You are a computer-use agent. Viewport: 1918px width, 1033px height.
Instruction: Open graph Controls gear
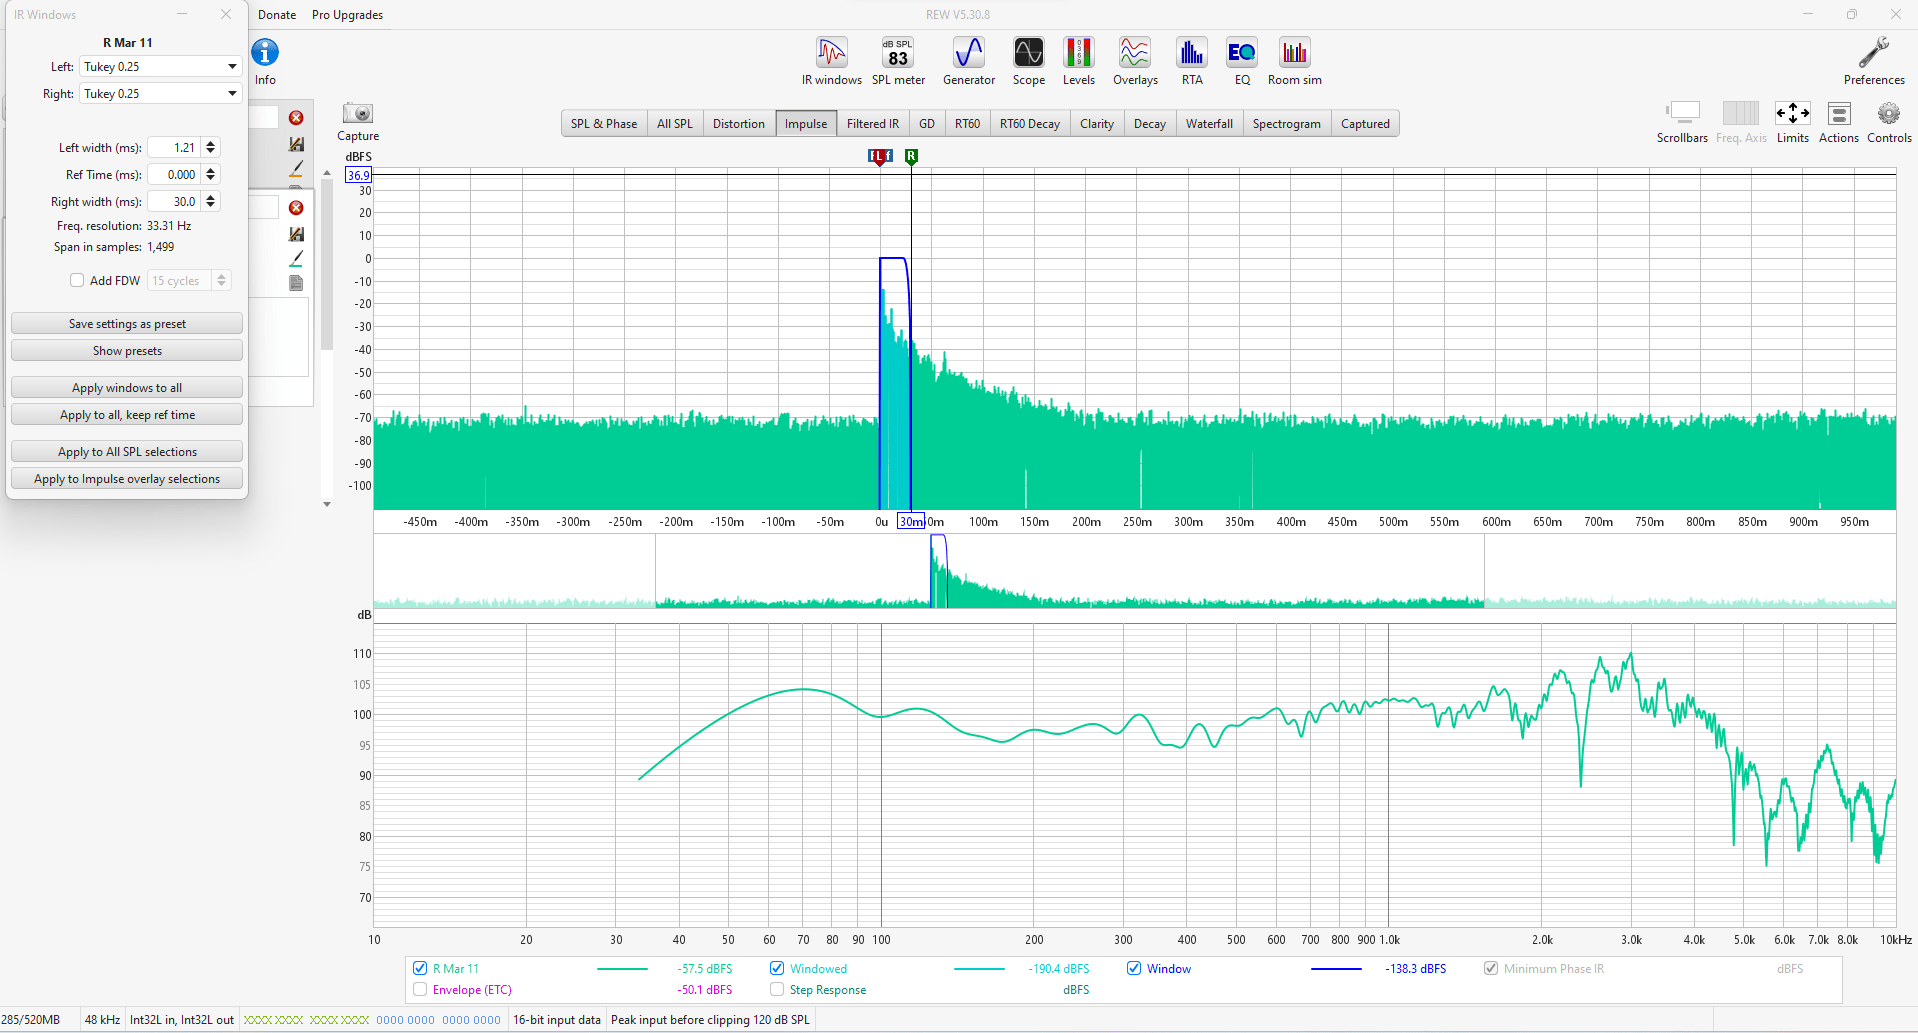pyautogui.click(x=1889, y=122)
